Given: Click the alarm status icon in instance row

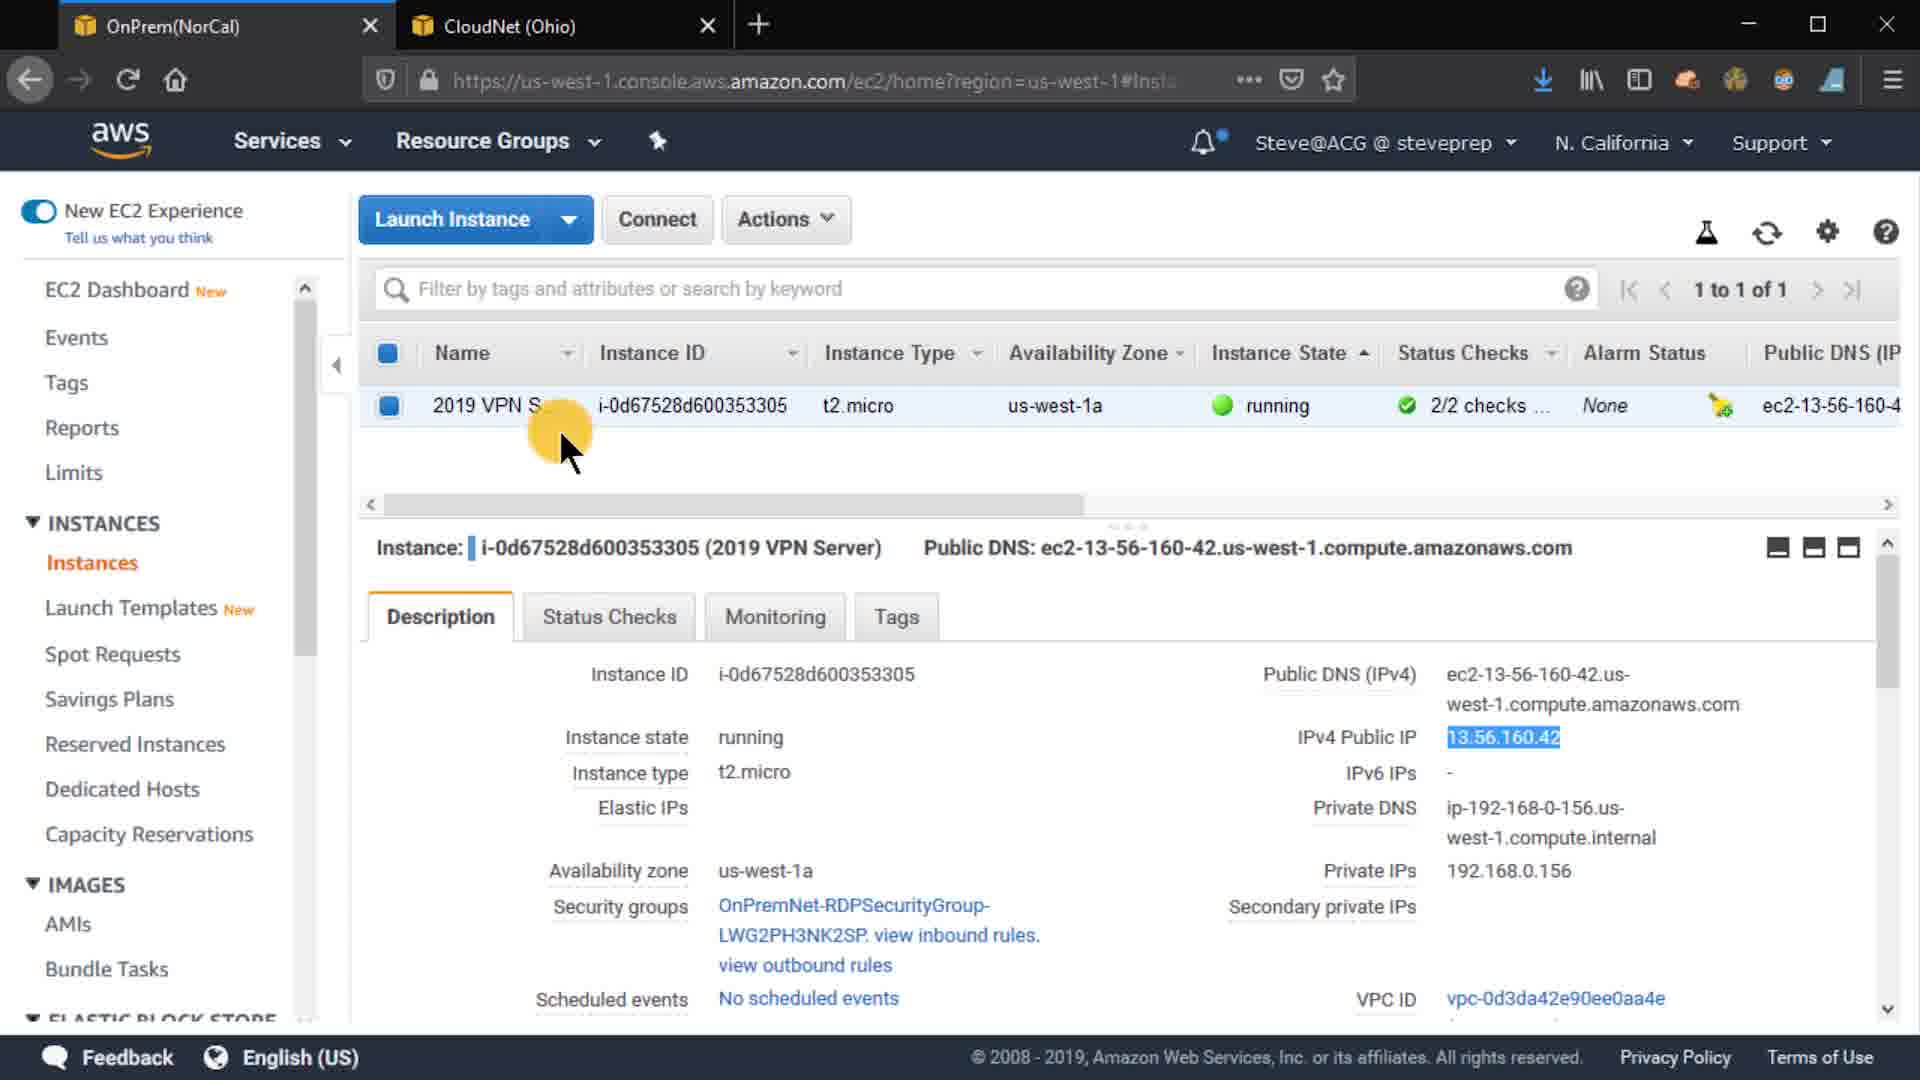Looking at the screenshot, I should 1720,406.
